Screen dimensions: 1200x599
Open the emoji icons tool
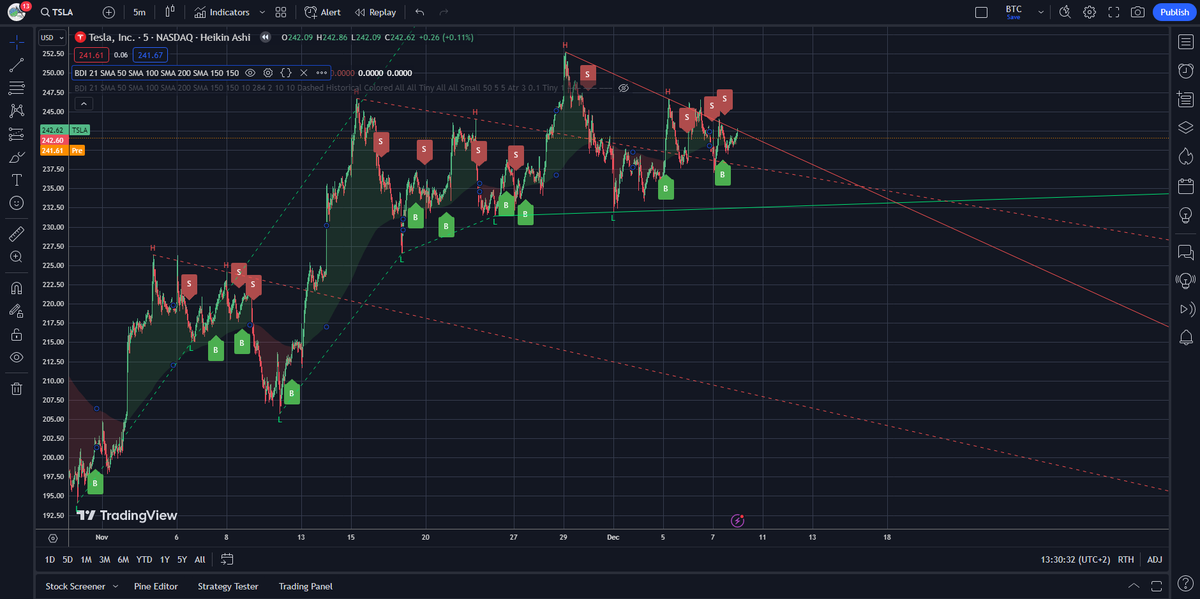coord(16,203)
